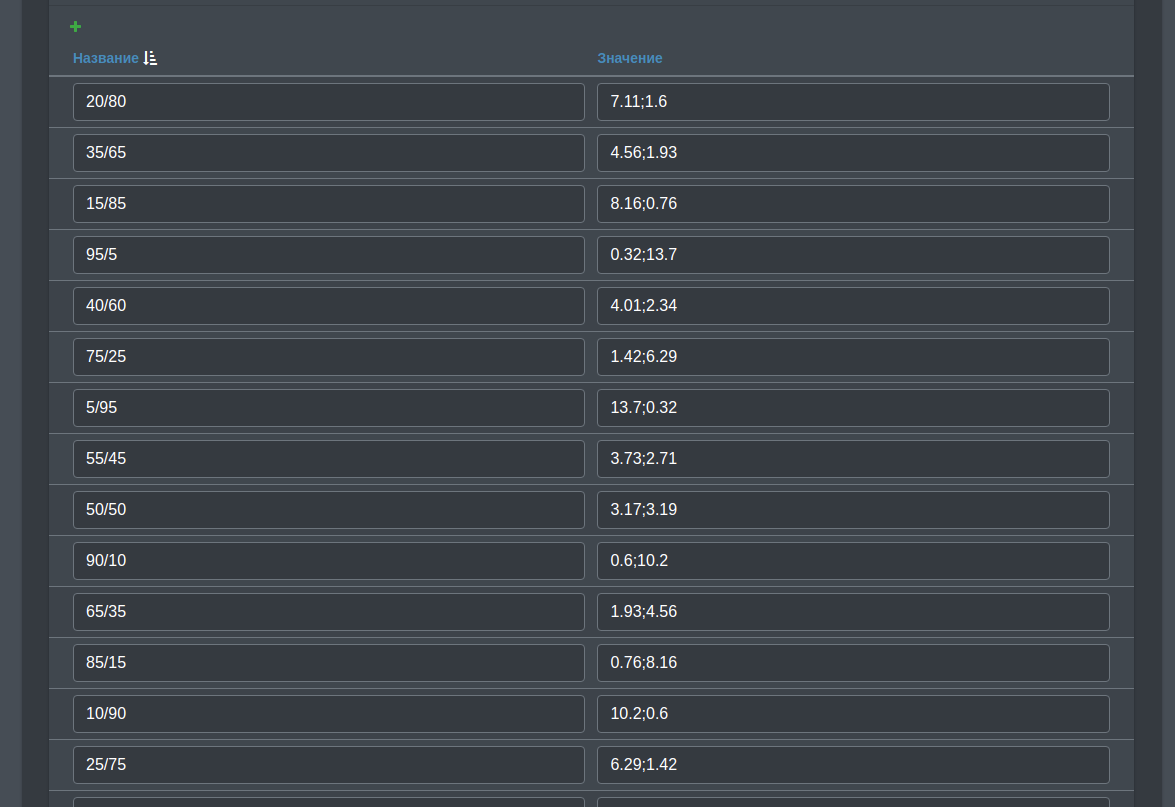Viewport: 1175px width, 807px height.
Task: Edit the value field showing 8.16;0.76
Action: tap(853, 204)
